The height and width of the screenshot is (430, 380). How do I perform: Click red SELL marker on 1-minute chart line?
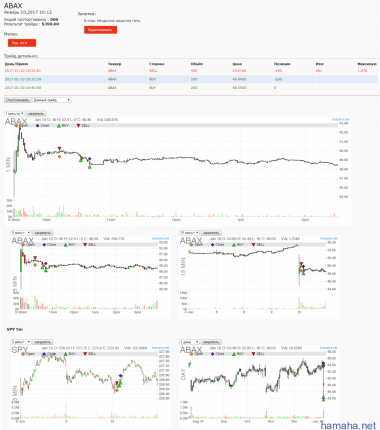(59, 148)
